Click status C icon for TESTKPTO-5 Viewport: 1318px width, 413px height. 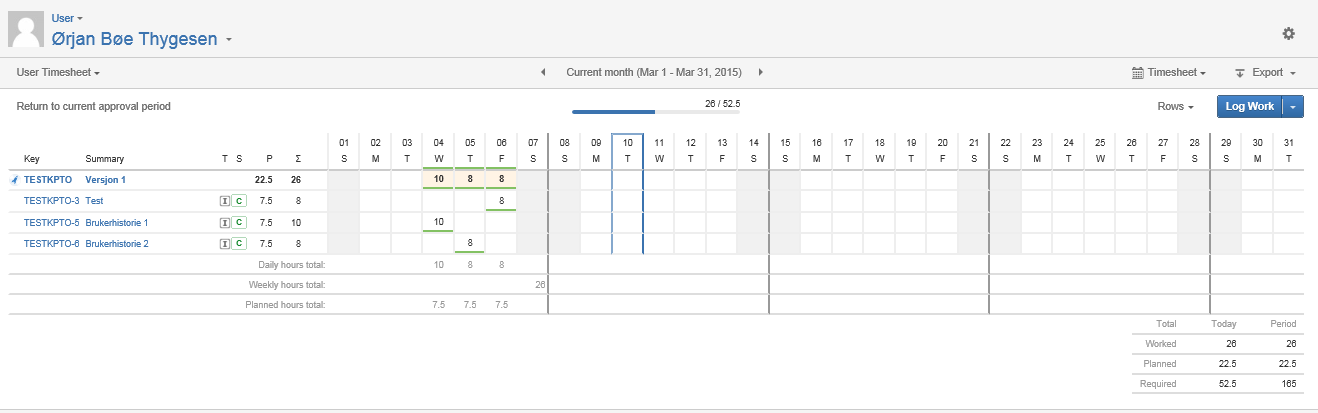(239, 223)
